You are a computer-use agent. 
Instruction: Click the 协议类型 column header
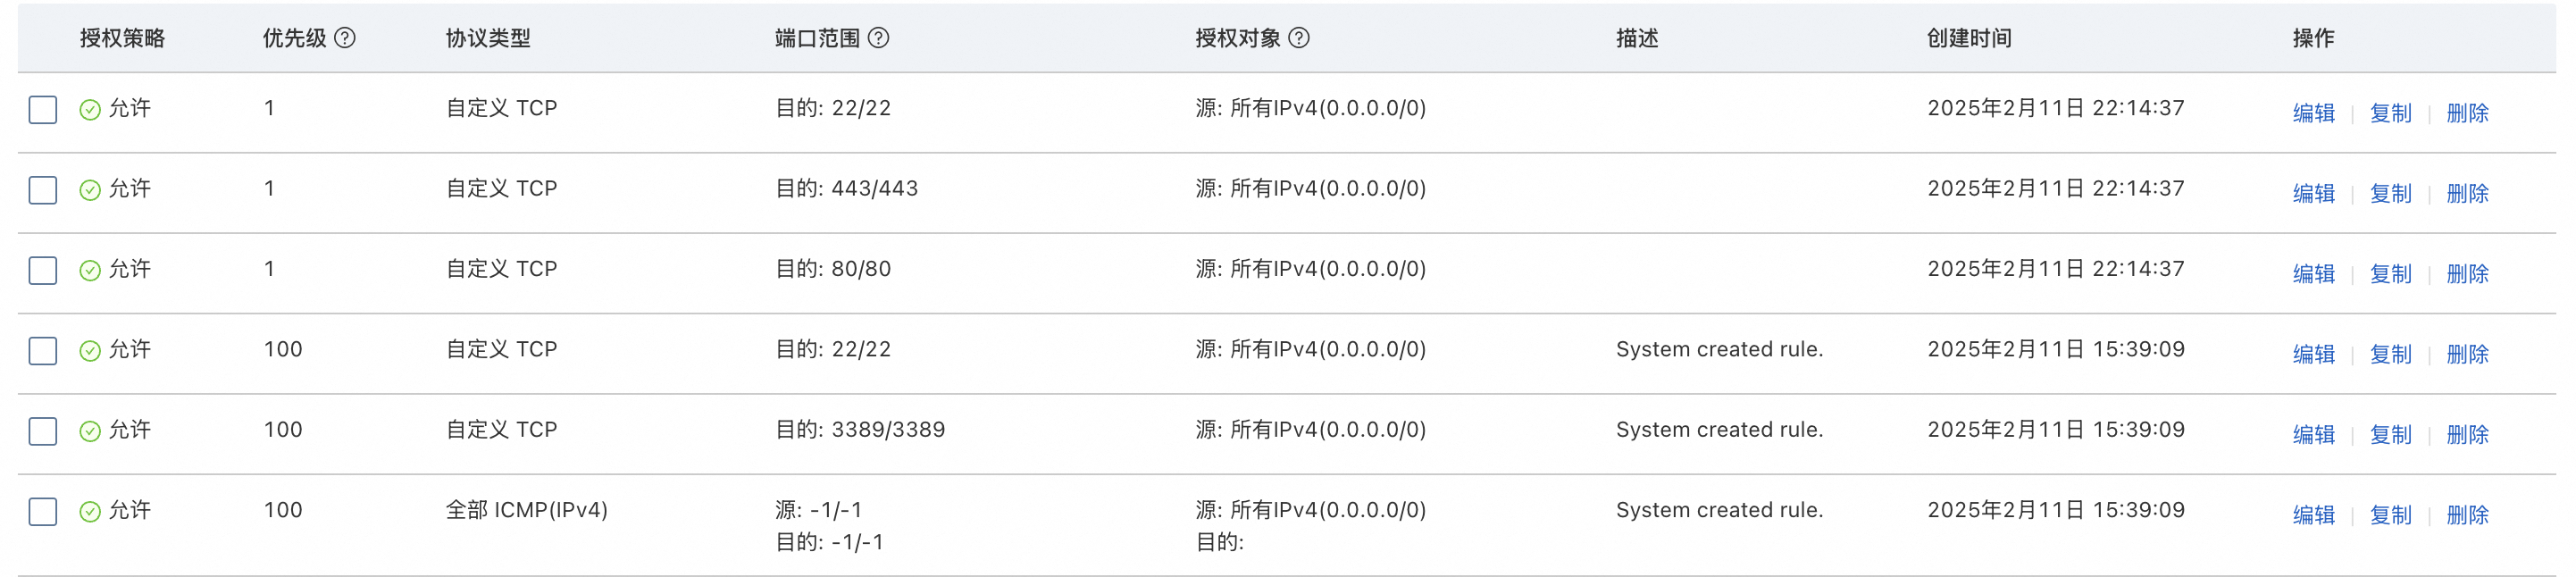(x=488, y=38)
